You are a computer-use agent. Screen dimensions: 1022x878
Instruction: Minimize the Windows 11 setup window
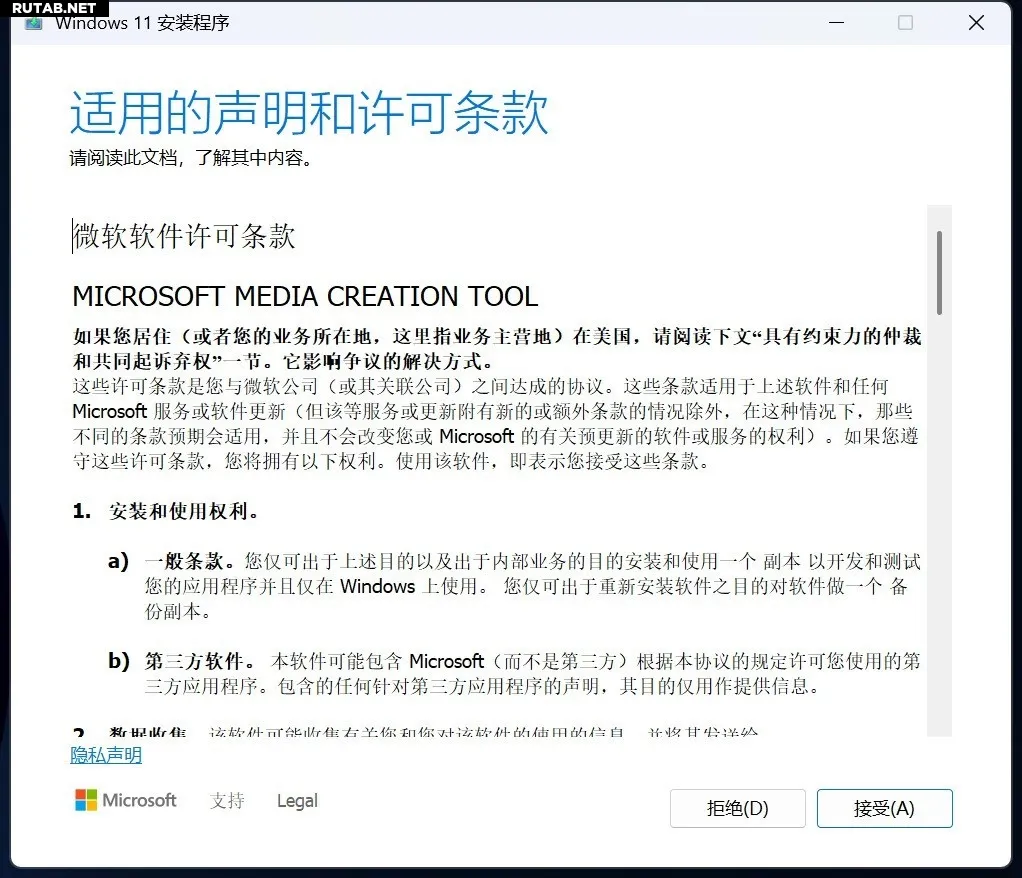[x=834, y=22]
